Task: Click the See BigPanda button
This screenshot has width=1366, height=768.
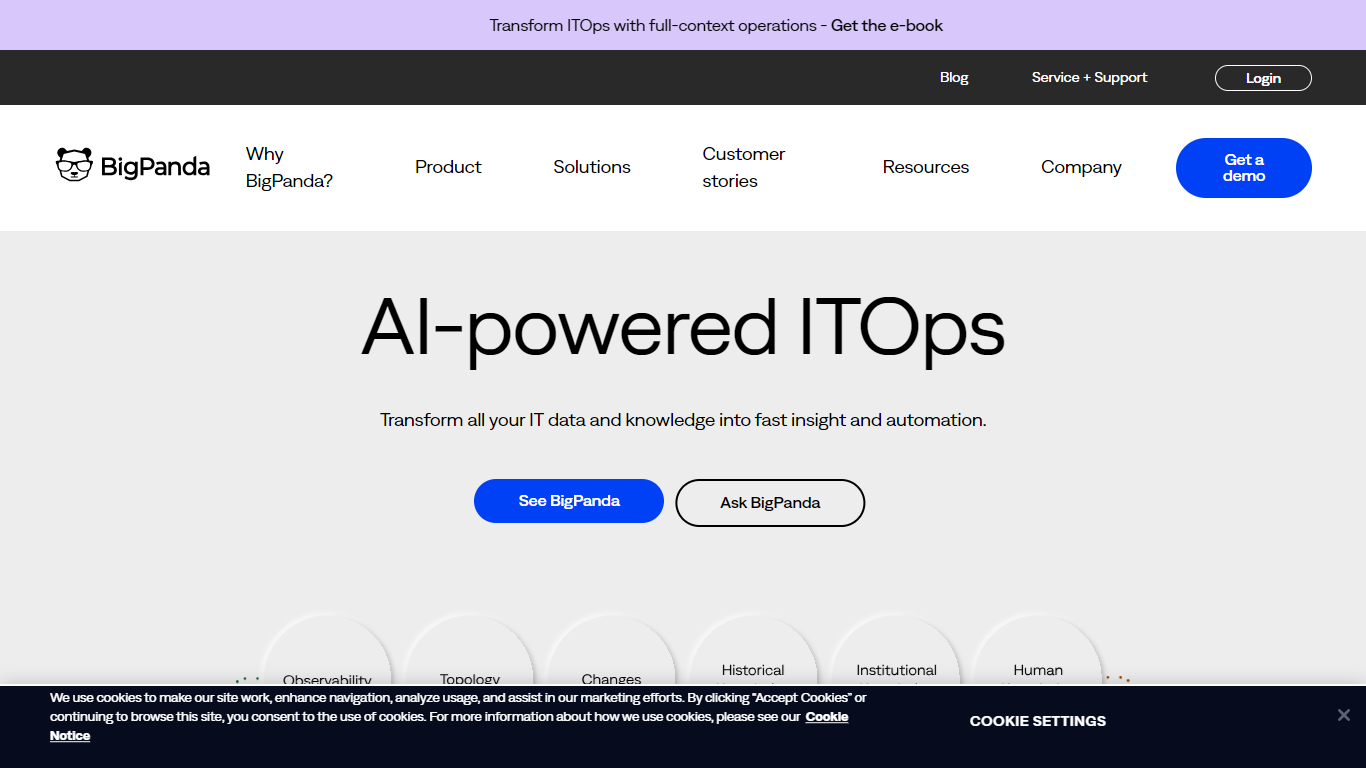Action: pos(569,501)
